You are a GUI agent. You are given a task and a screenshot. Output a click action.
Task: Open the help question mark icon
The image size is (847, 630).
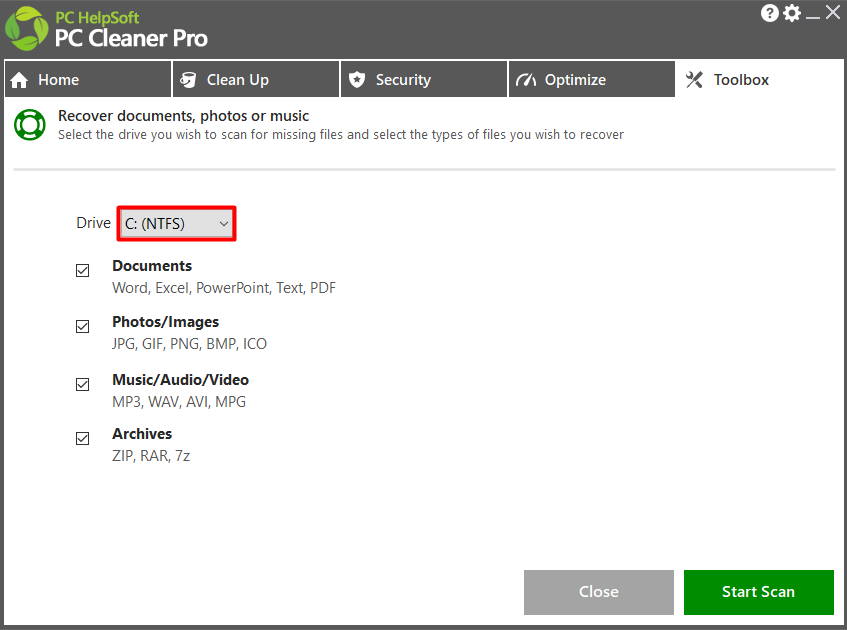tap(770, 13)
